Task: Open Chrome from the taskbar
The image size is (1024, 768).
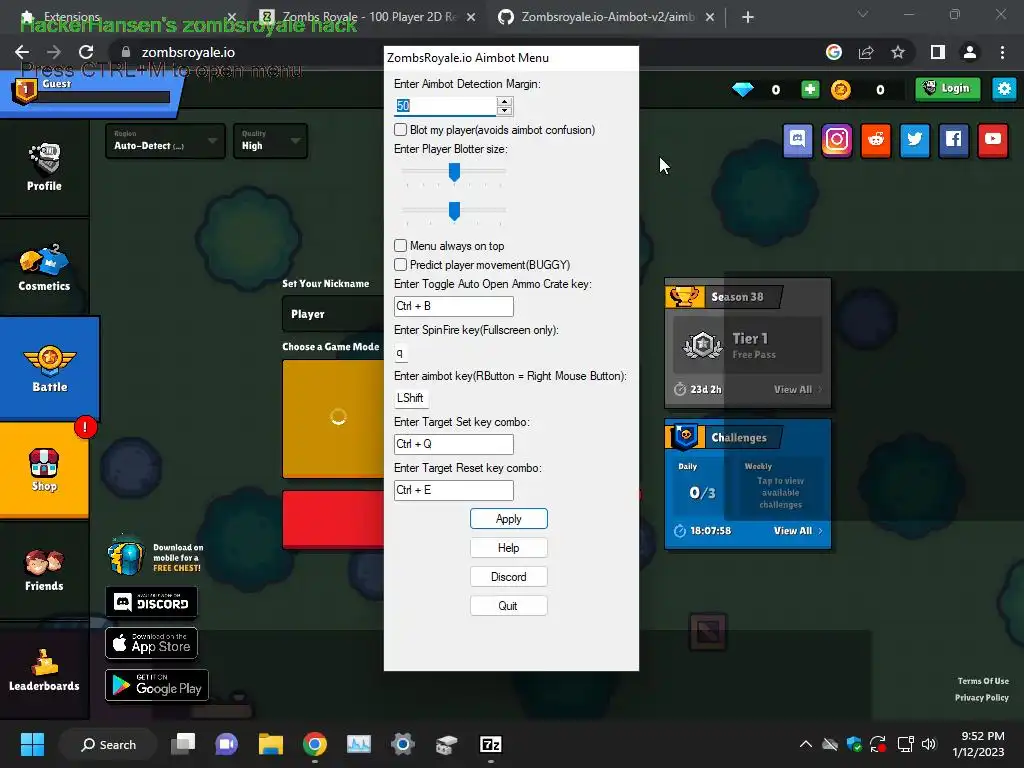Action: click(x=315, y=744)
